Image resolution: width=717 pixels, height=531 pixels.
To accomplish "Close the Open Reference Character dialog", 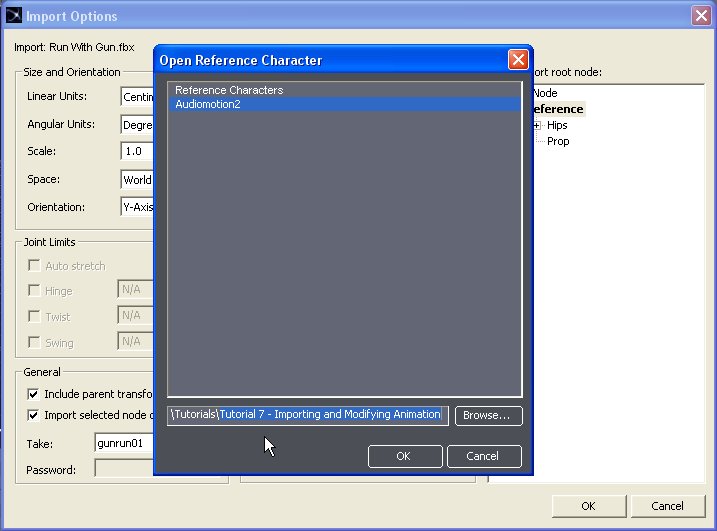I will [518, 59].
